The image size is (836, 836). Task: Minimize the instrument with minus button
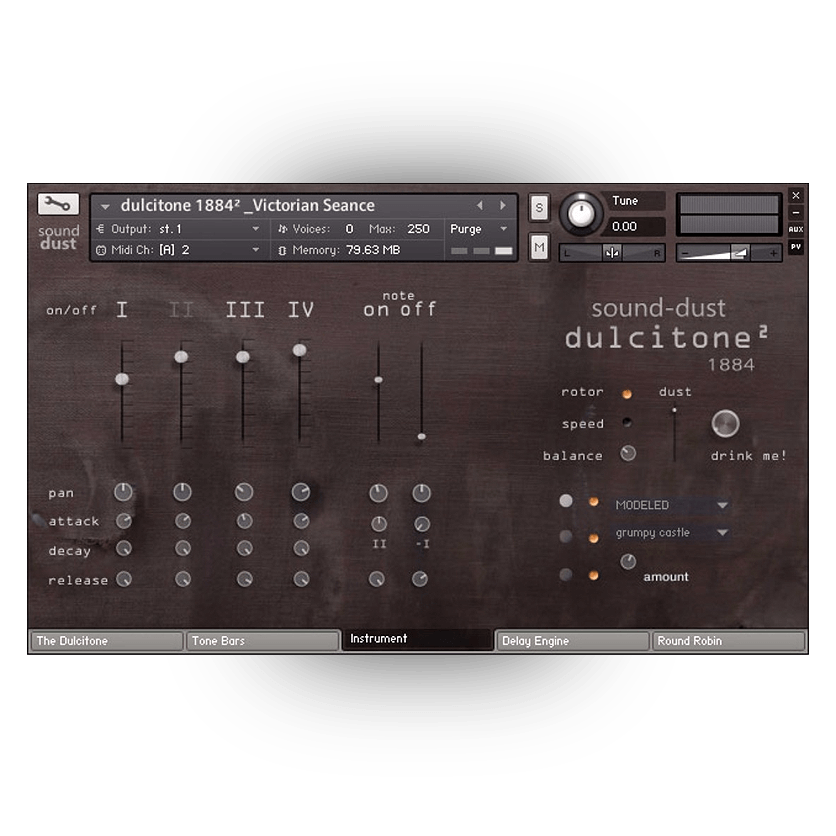[795, 212]
